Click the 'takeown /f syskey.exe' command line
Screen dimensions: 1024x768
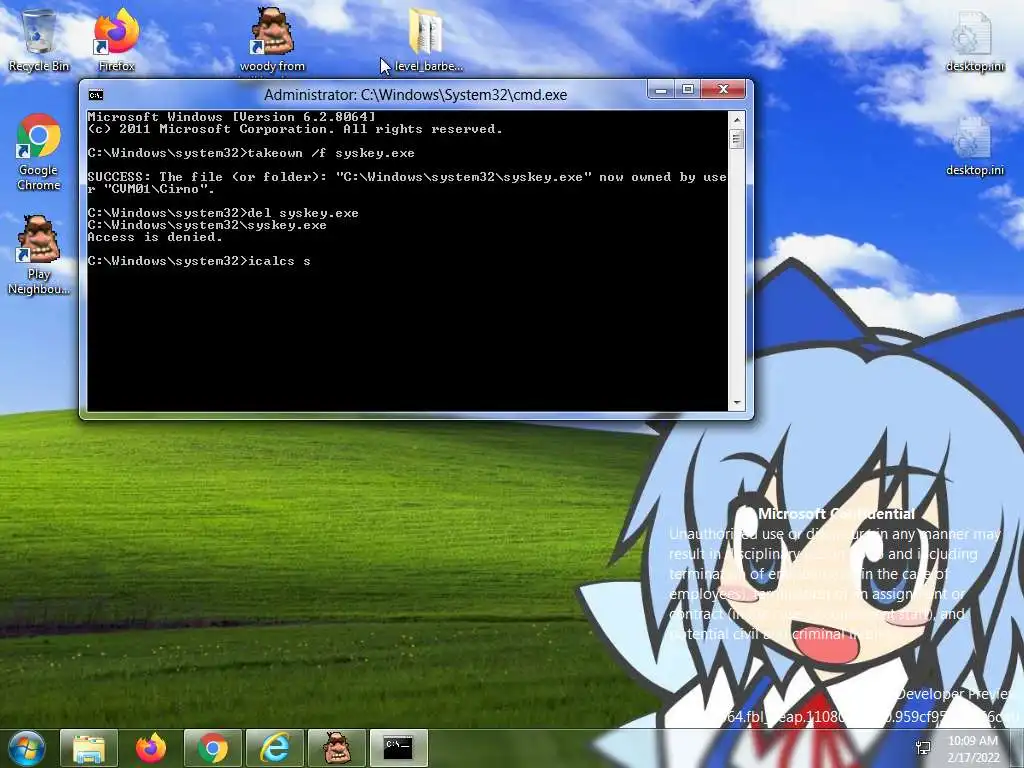(x=251, y=153)
